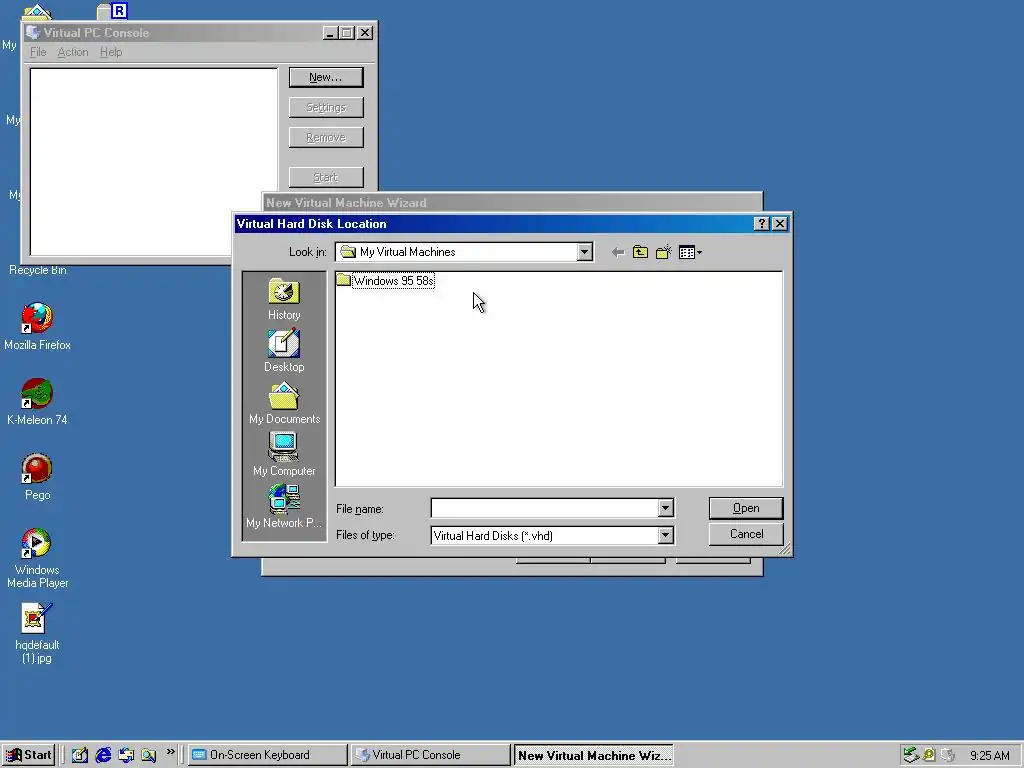1024x768 pixels.
Task: Expand the Look in dropdown
Action: 584,252
